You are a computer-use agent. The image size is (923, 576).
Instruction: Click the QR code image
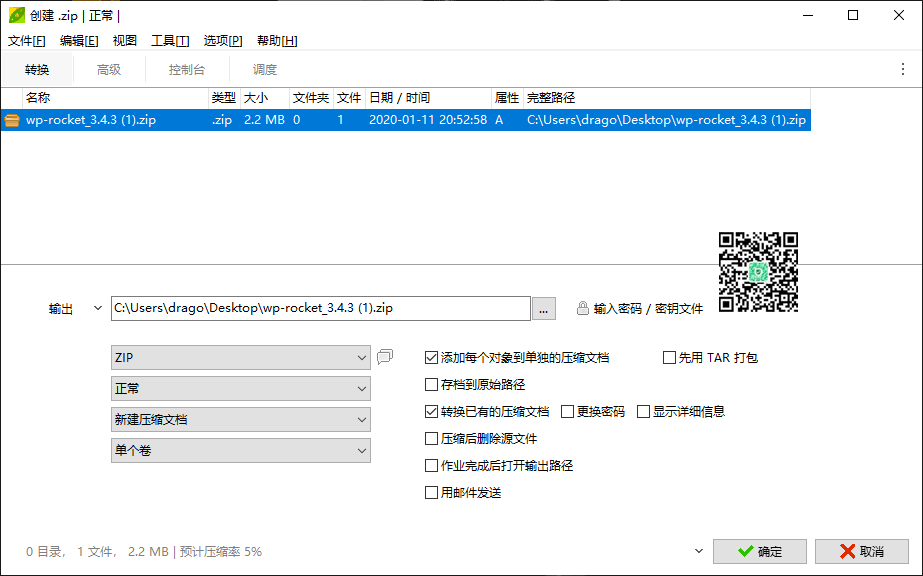758,271
